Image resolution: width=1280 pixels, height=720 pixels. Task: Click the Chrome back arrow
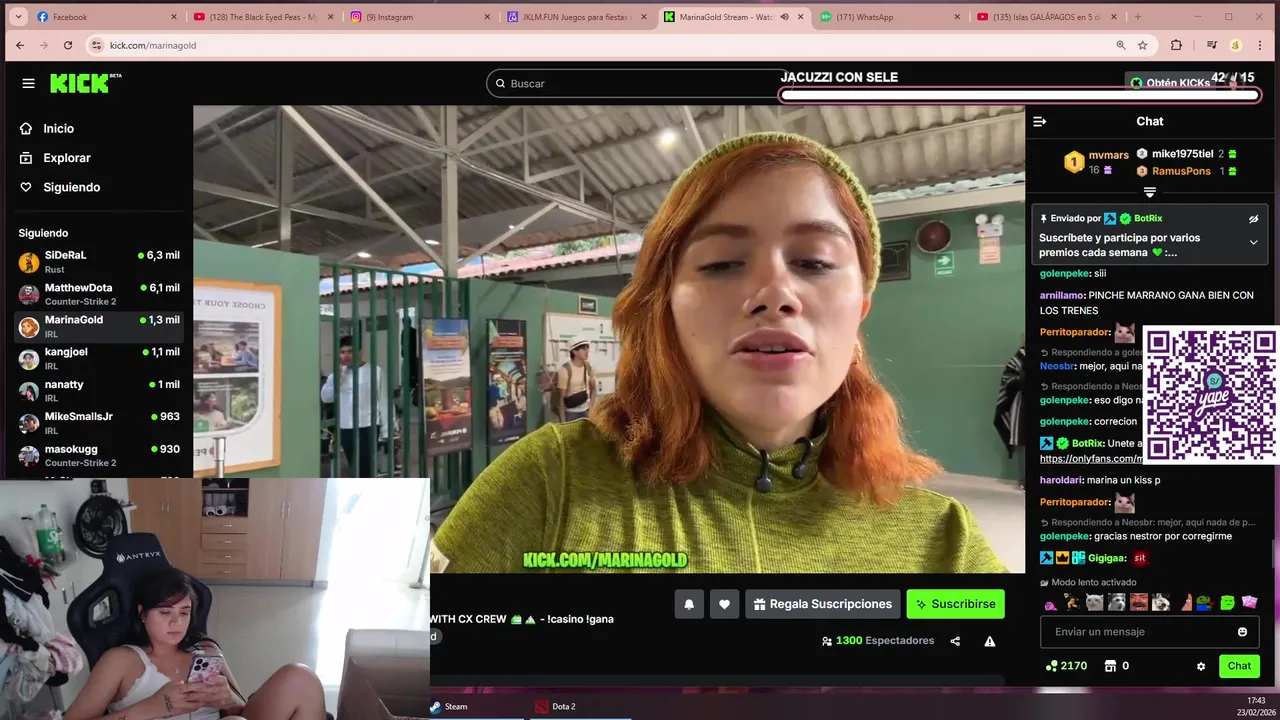(x=19, y=45)
